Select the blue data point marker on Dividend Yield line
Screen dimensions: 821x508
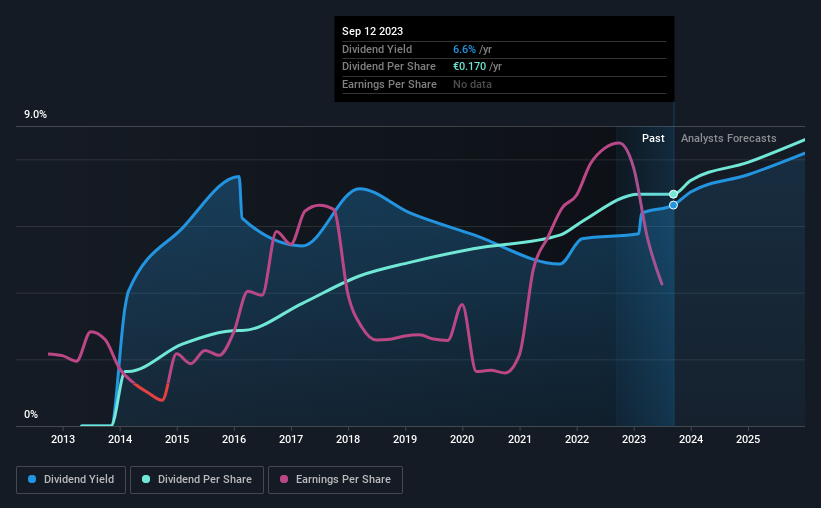673,205
